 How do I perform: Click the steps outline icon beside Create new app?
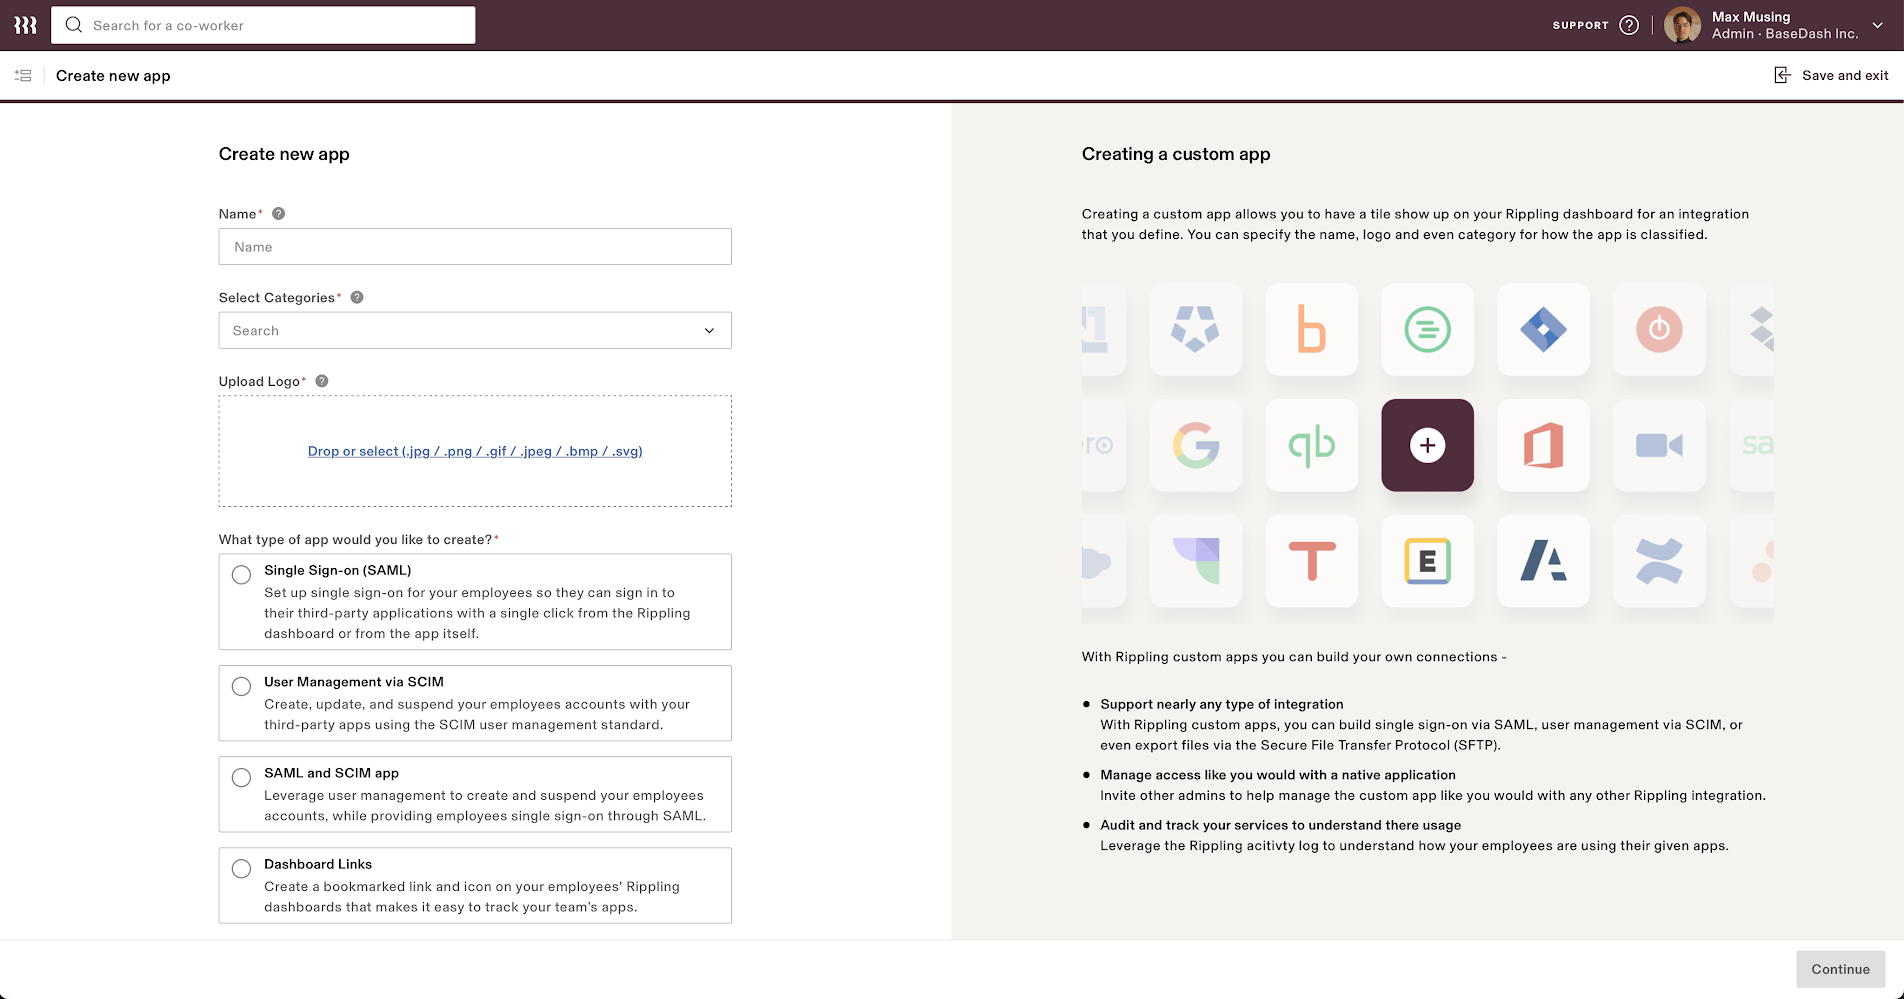coord(23,75)
